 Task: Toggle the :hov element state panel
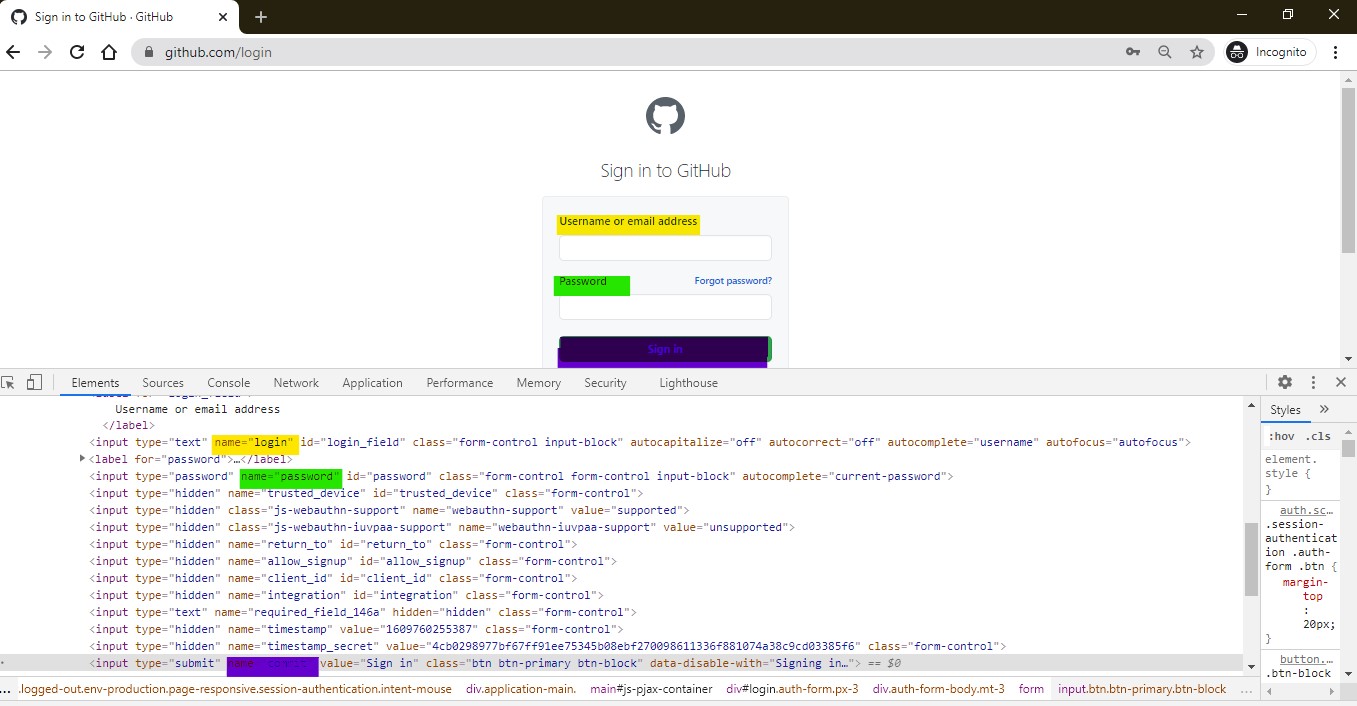[1281, 436]
